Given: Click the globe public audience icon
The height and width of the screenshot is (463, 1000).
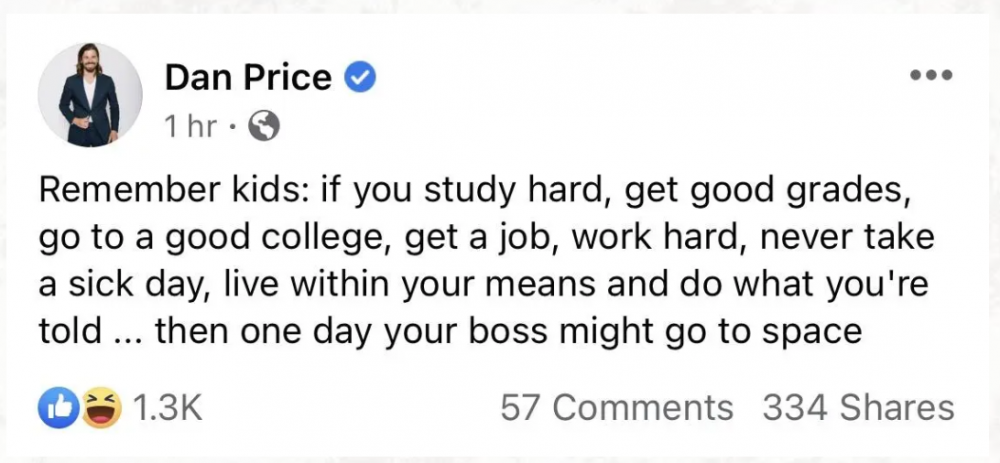Looking at the screenshot, I should tap(264, 126).
